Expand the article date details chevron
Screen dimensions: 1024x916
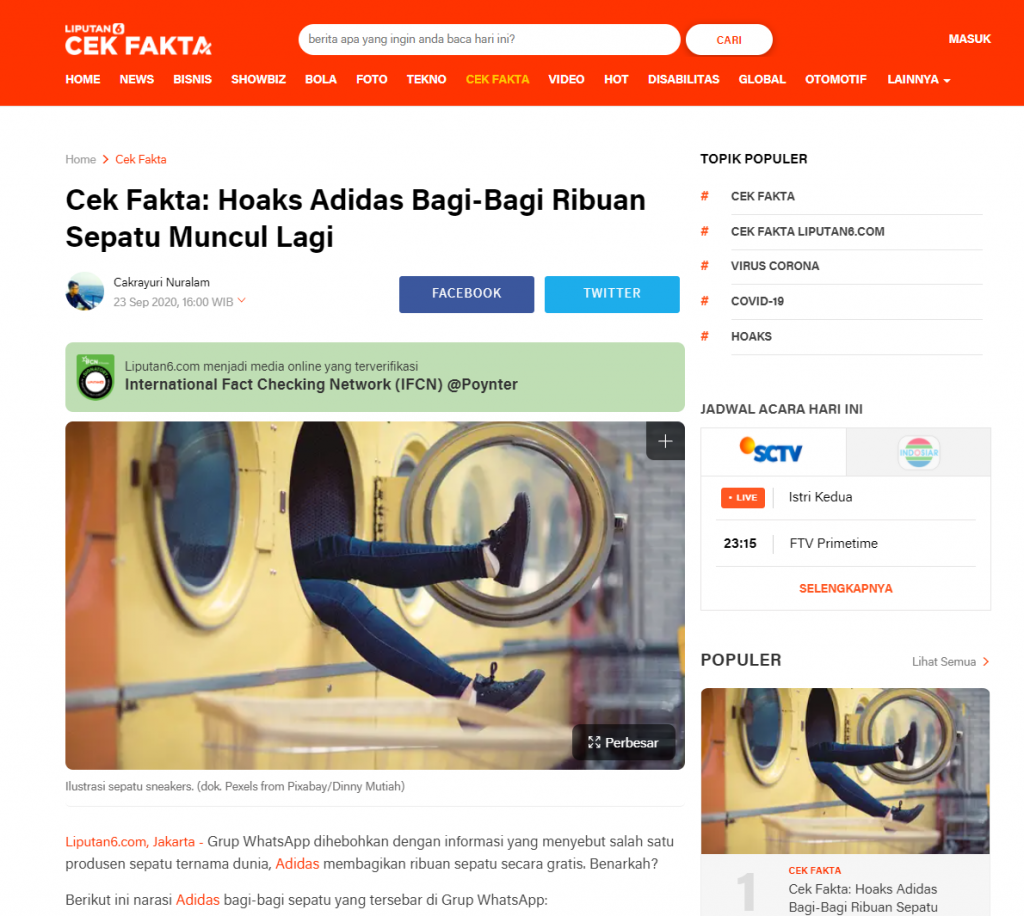click(x=242, y=300)
